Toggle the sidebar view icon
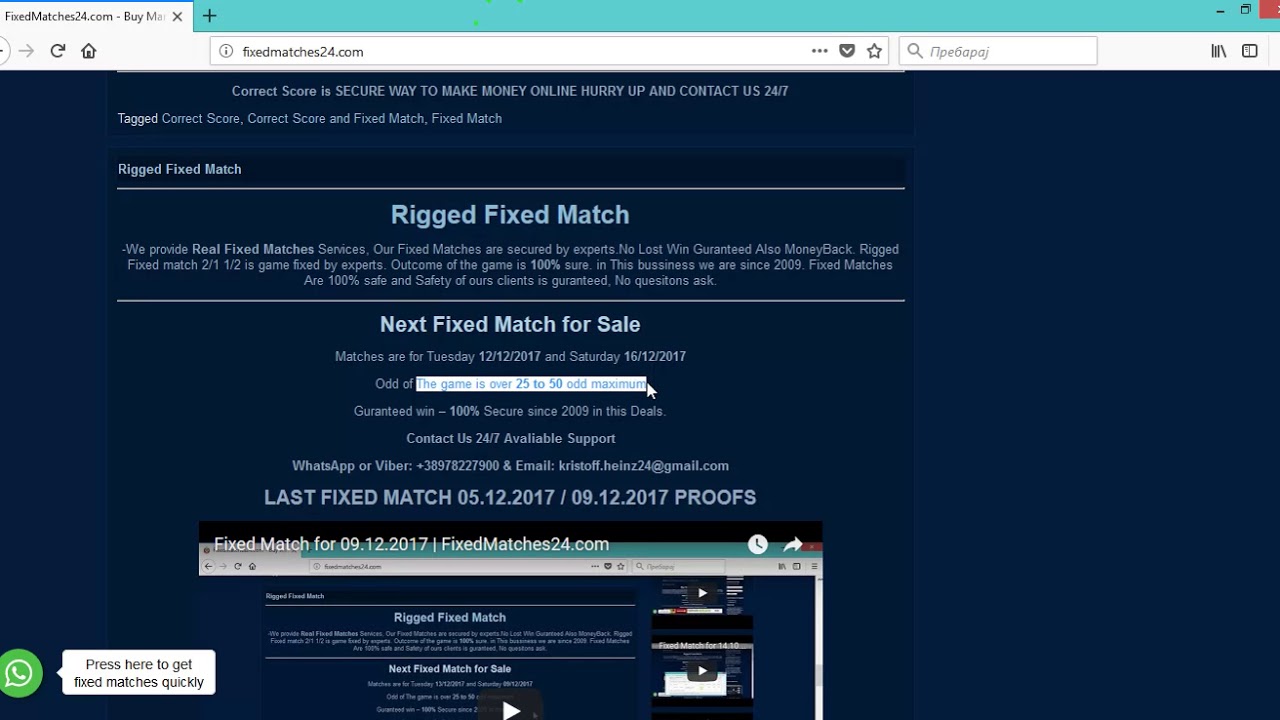This screenshot has height=720, width=1280. [1250, 51]
